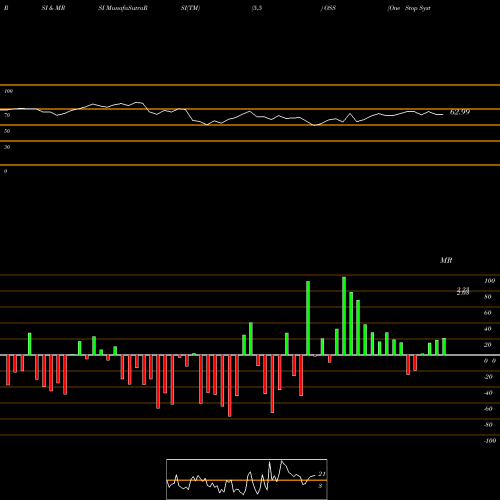500x500 pixels.
Task: Click the "(5,5" parameter text in header
Action: coord(257,8)
